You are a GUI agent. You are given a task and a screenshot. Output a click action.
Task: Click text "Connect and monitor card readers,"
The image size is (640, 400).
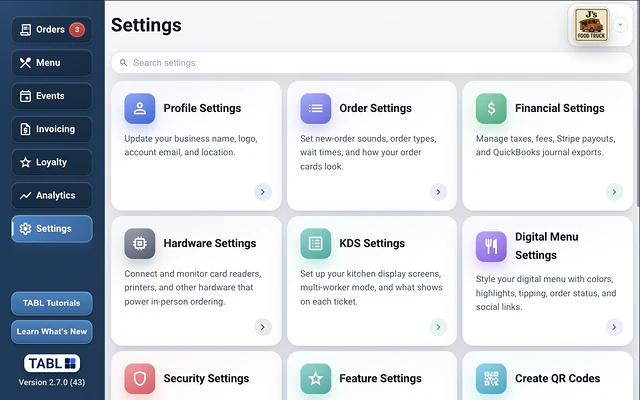(193, 274)
